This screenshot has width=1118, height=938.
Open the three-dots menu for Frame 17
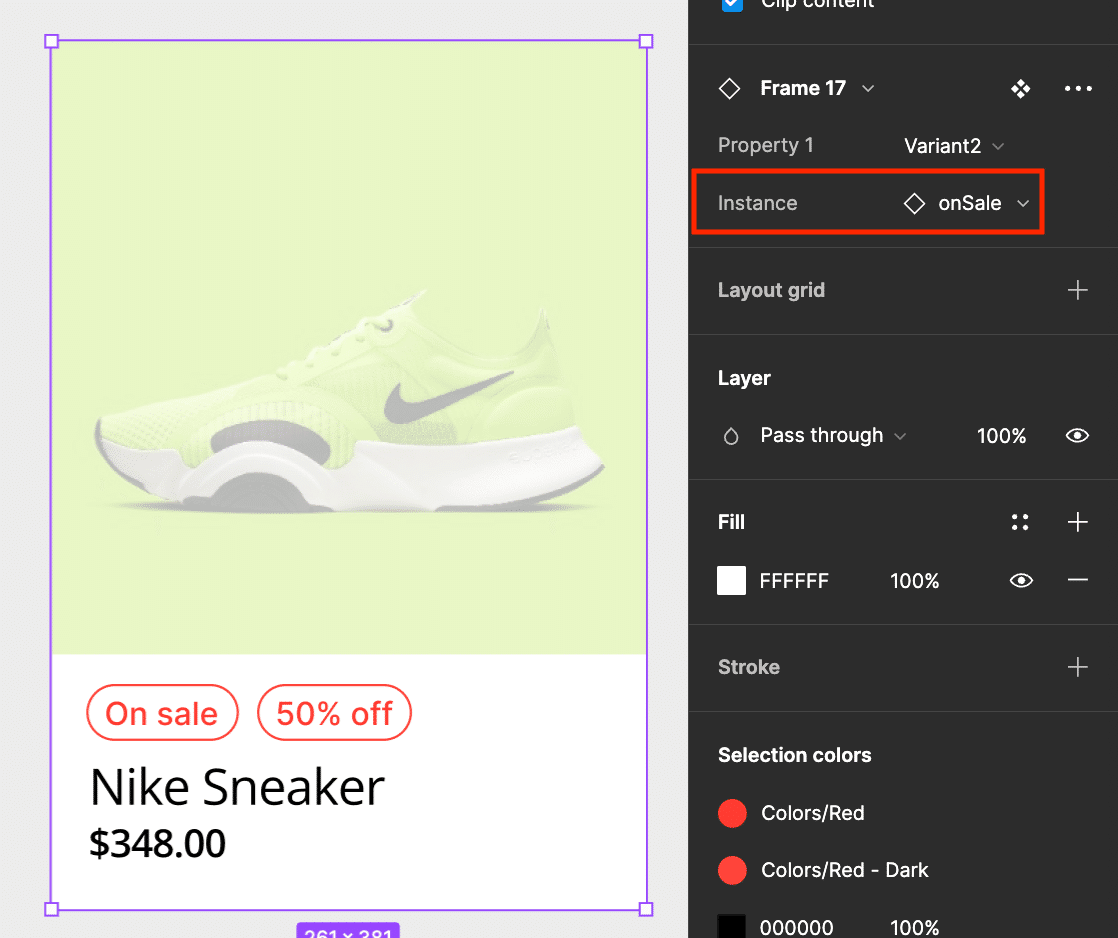pos(1078,89)
